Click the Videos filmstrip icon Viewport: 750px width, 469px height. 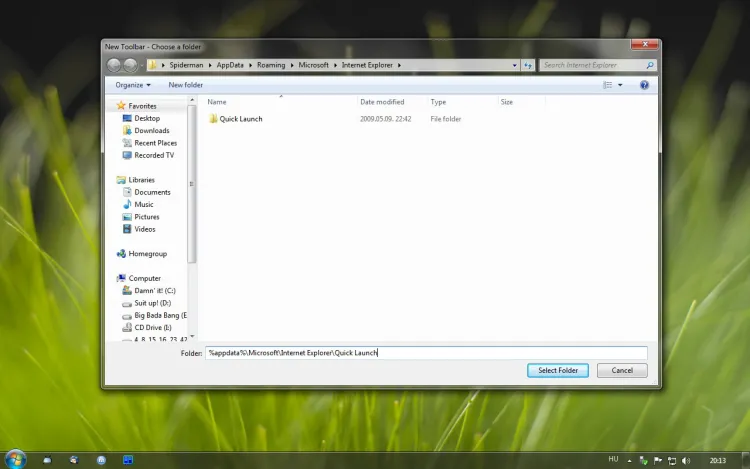(127, 229)
